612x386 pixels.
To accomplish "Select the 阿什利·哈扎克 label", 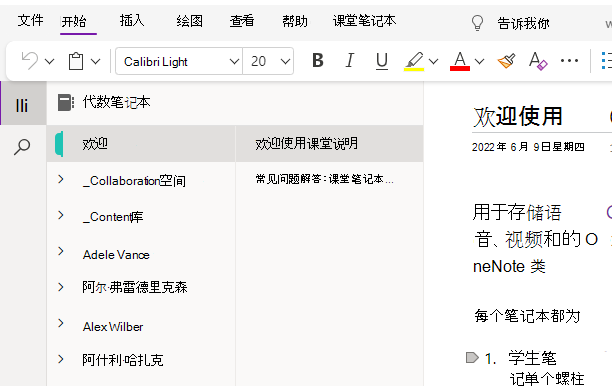I will point(123,360).
